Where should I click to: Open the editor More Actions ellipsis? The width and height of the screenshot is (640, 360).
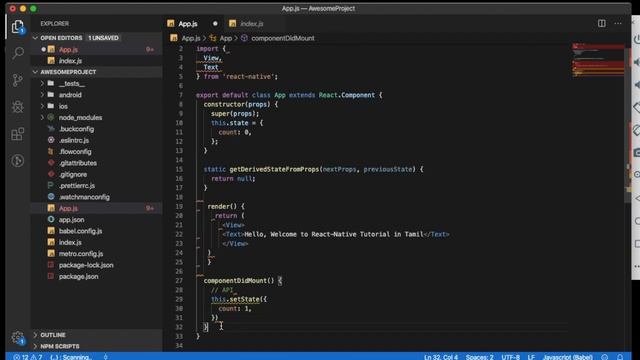click(x=618, y=23)
